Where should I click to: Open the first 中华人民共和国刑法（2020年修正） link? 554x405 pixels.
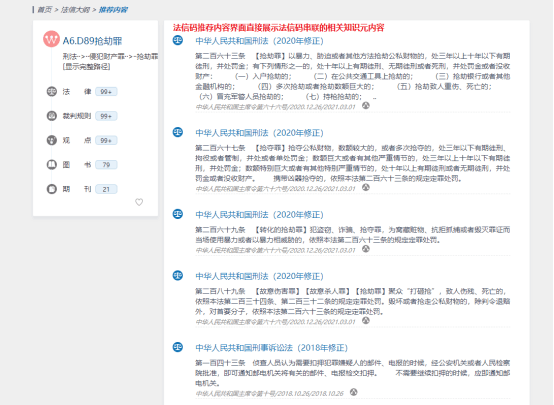point(259,41)
